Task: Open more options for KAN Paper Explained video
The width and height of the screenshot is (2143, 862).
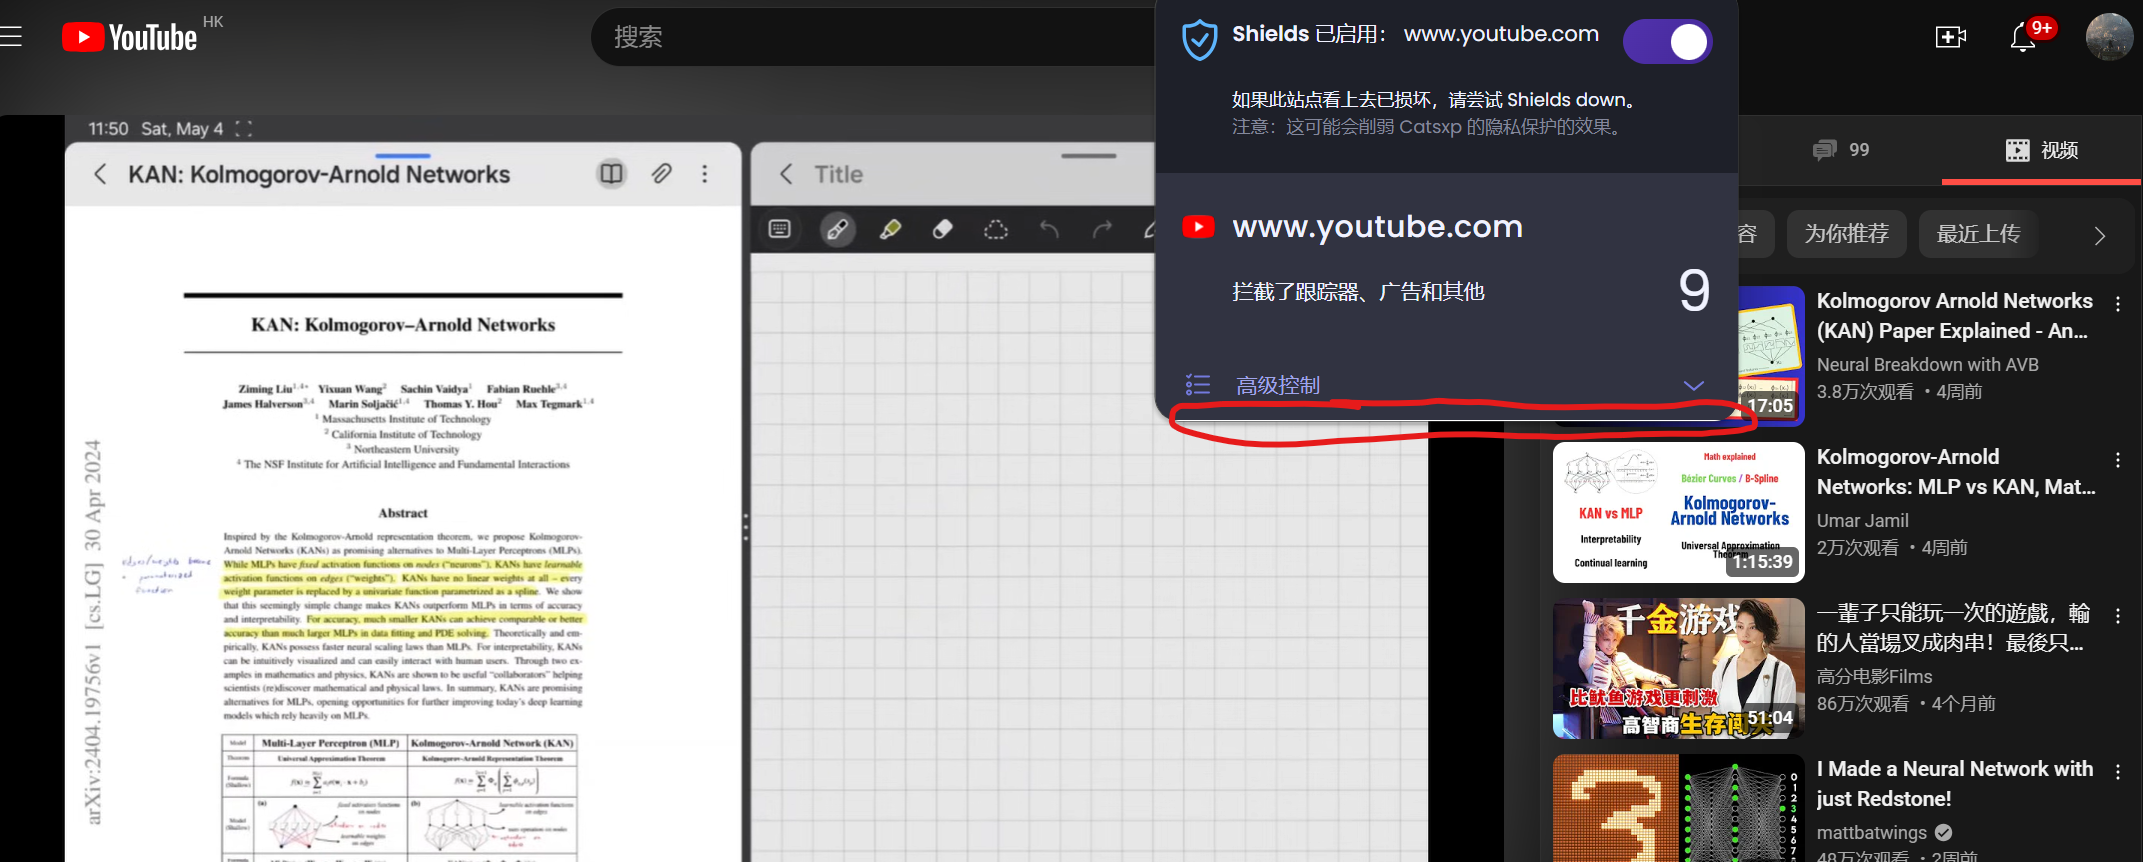Action: pos(2118,303)
